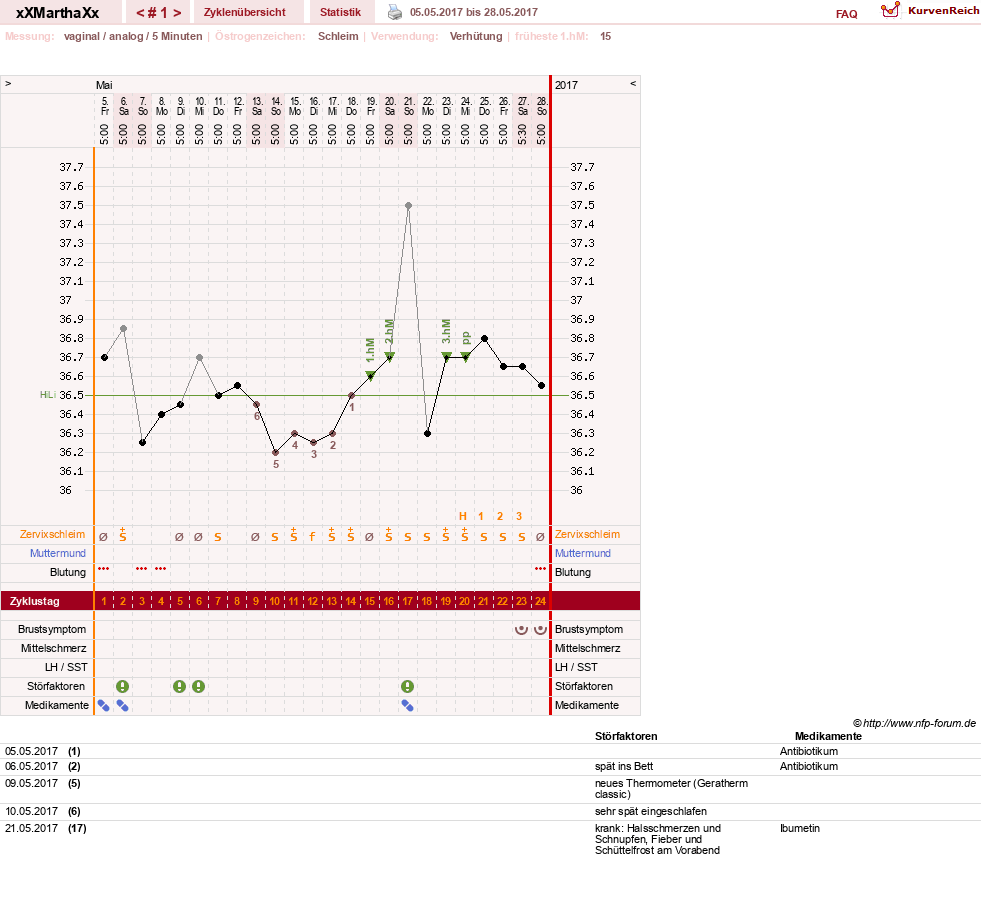Click cervical mucus 'f' symbol on day 12
Viewport: 981px width, 897px height.
coord(312,537)
